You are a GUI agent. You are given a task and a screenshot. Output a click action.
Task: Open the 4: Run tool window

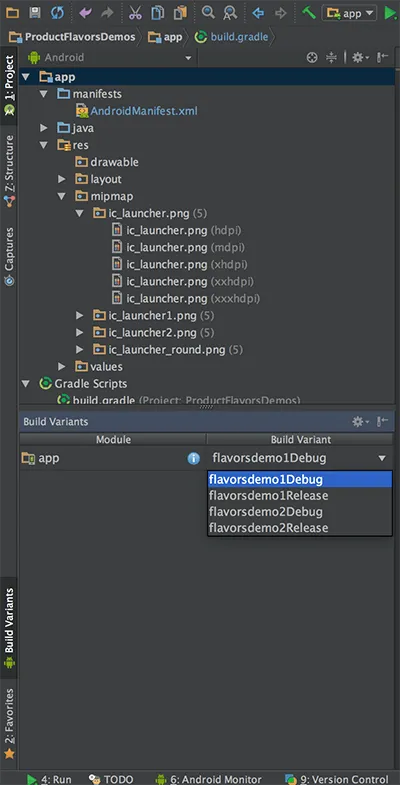pyautogui.click(x=49, y=779)
